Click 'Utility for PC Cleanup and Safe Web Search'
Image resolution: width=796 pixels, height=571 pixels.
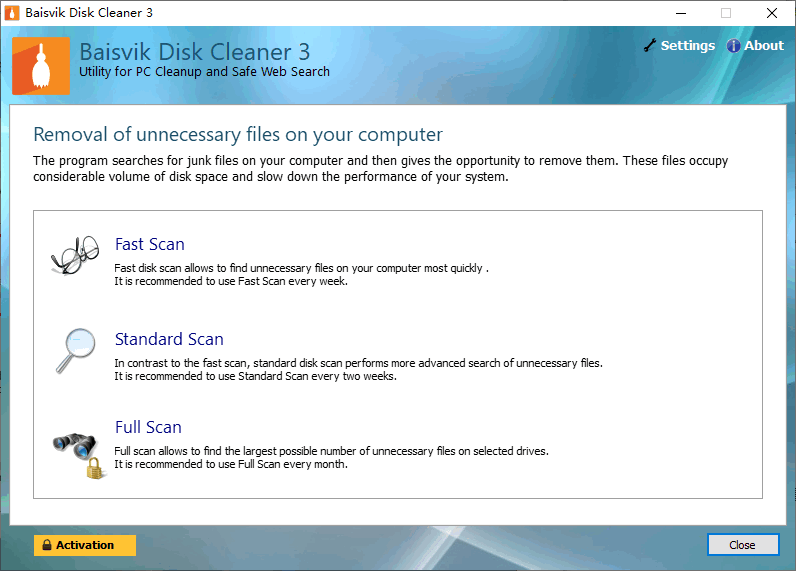point(204,72)
